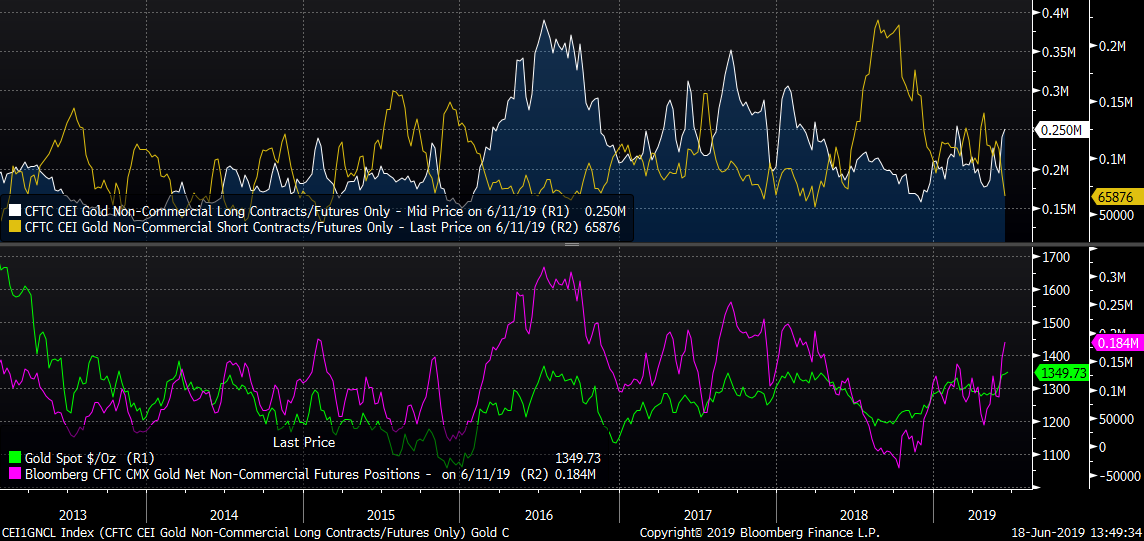Viewport: 1144px width, 541px height.
Task: Click the 0.184M value in the lower legend
Action: (x=577, y=475)
